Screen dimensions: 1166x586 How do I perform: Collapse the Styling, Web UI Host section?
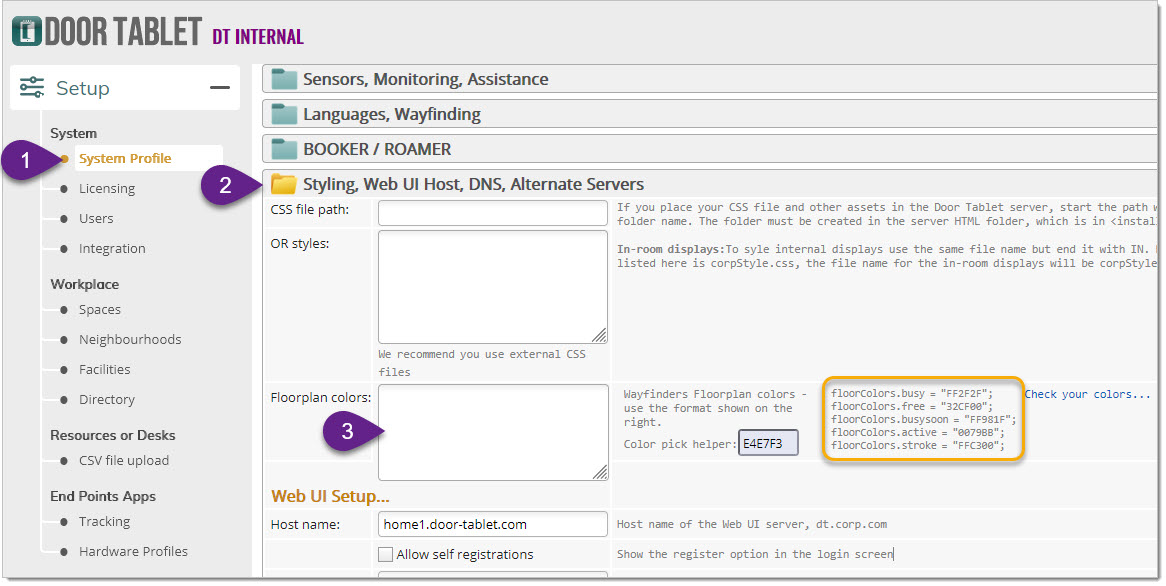(473, 184)
